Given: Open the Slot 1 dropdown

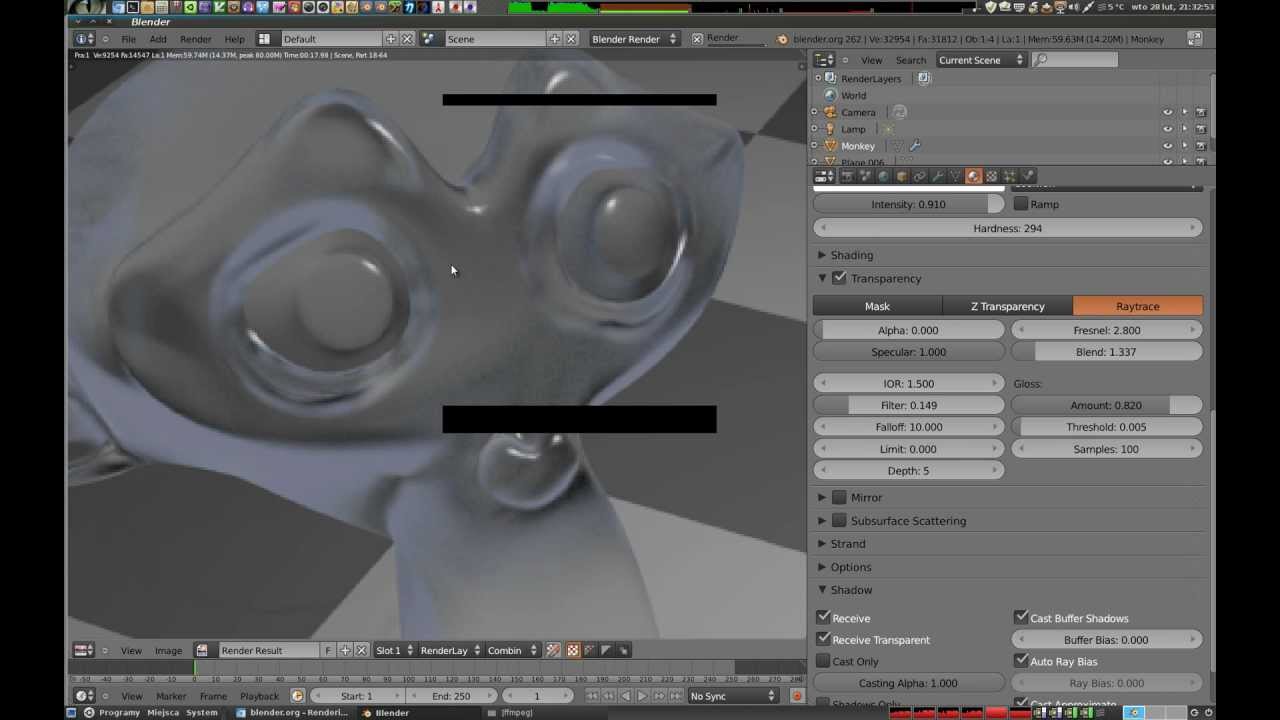Looking at the screenshot, I should pos(394,650).
